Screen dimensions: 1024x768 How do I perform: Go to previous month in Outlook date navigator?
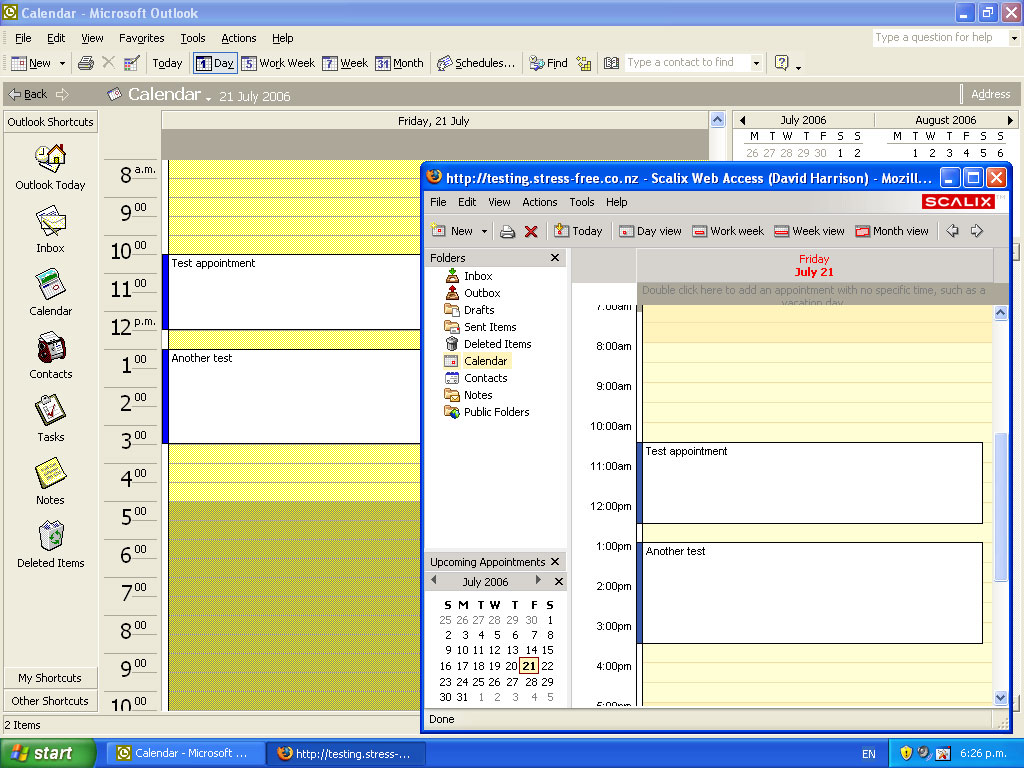743,120
